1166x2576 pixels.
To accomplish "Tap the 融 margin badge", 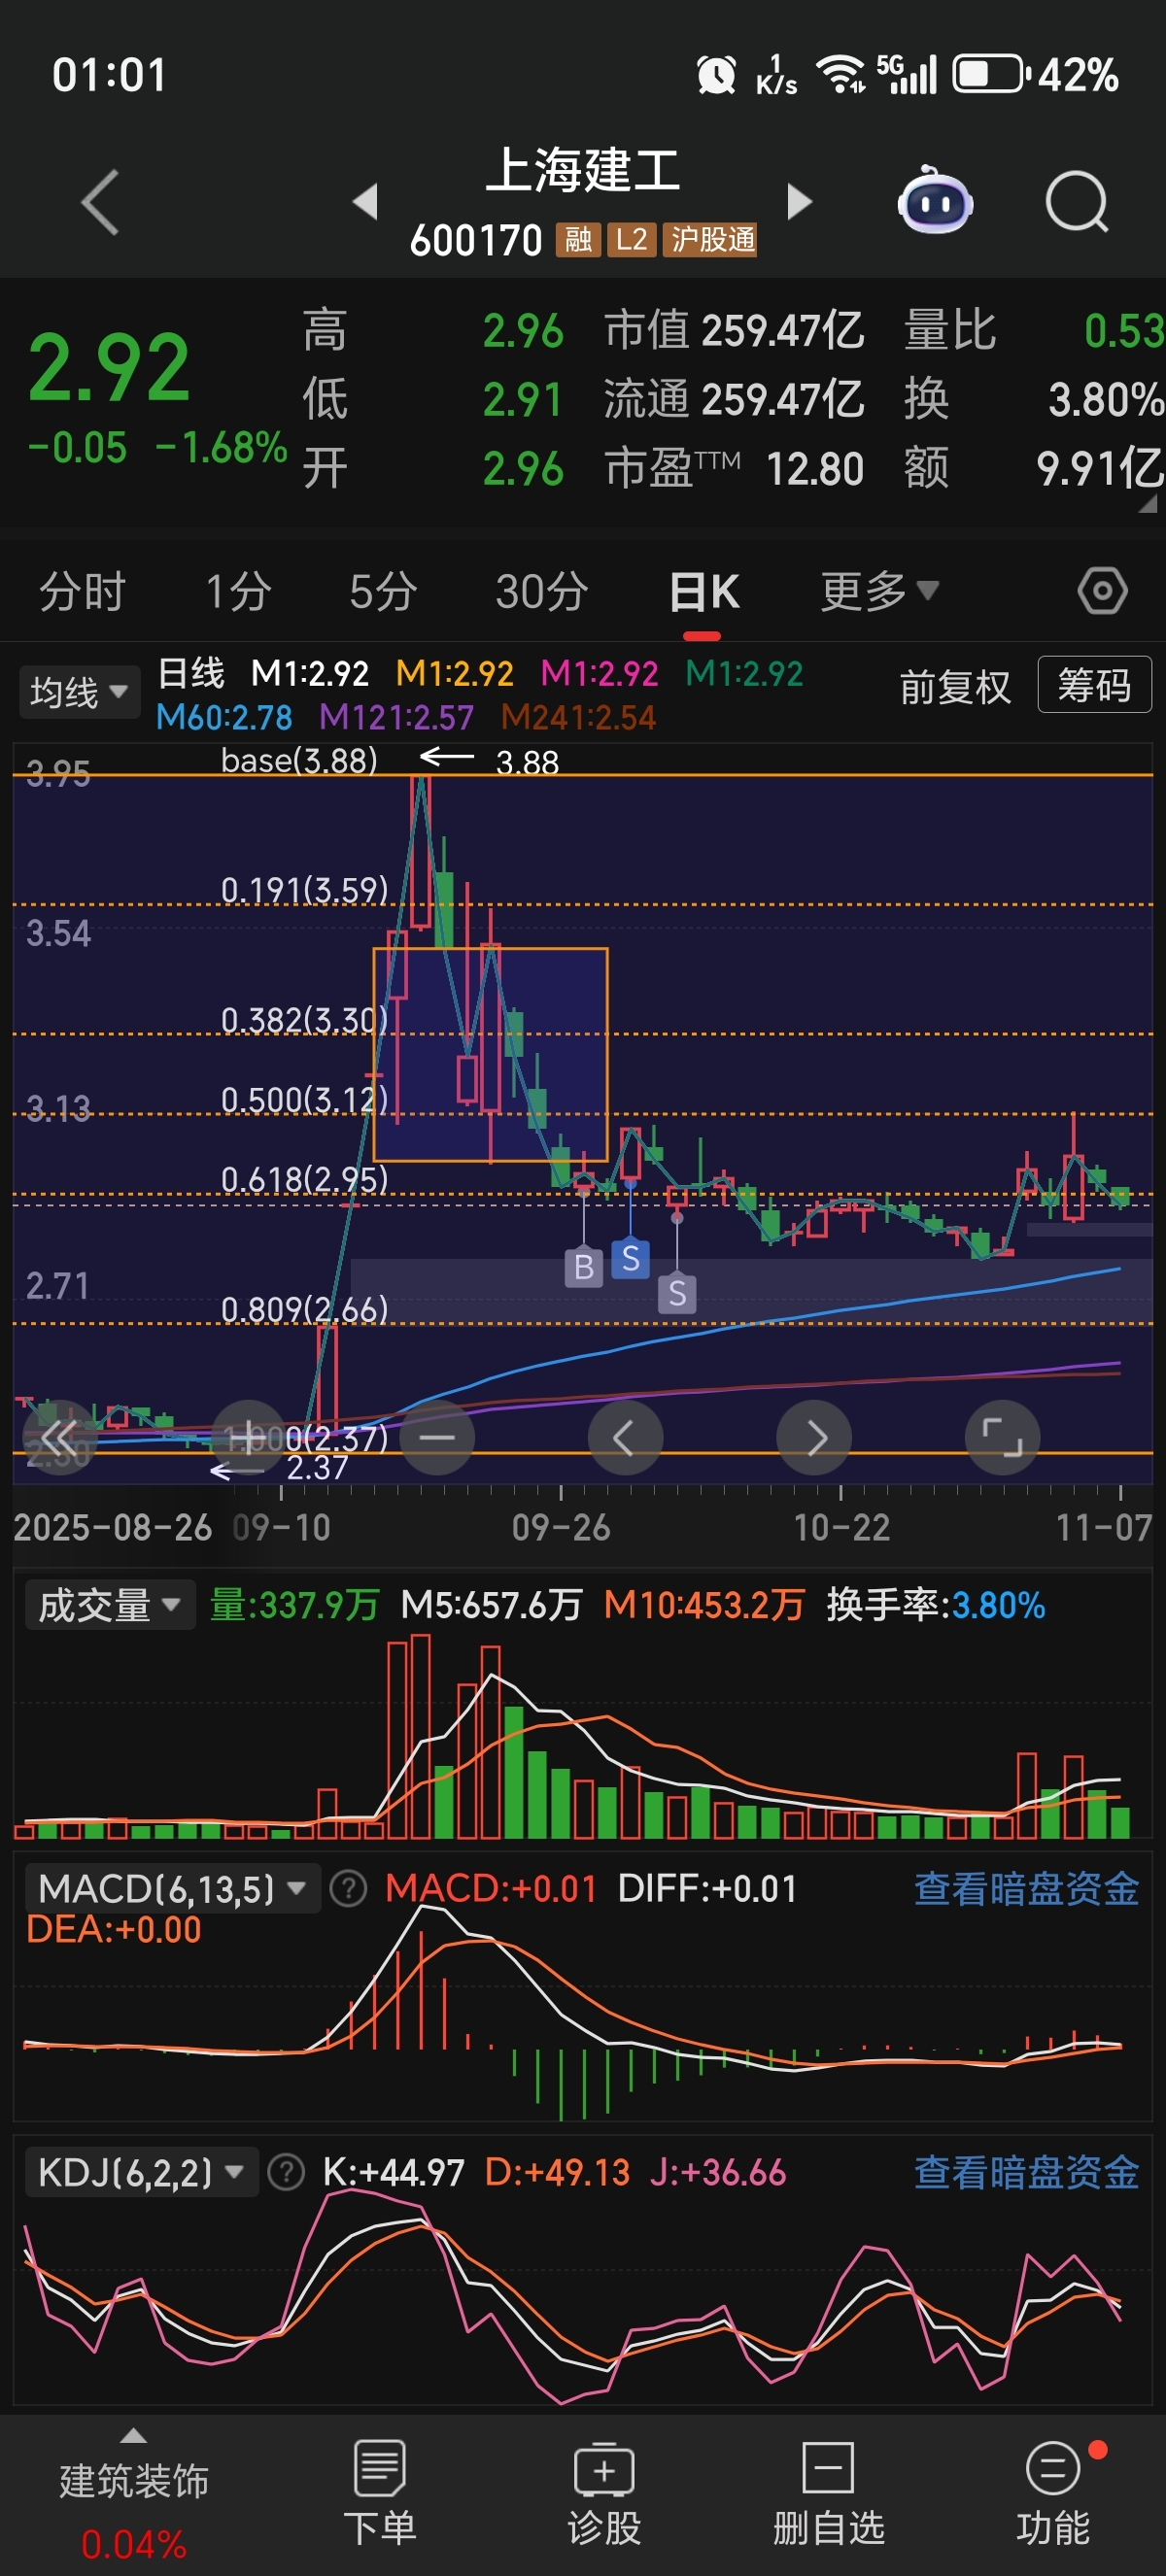I will click(578, 240).
